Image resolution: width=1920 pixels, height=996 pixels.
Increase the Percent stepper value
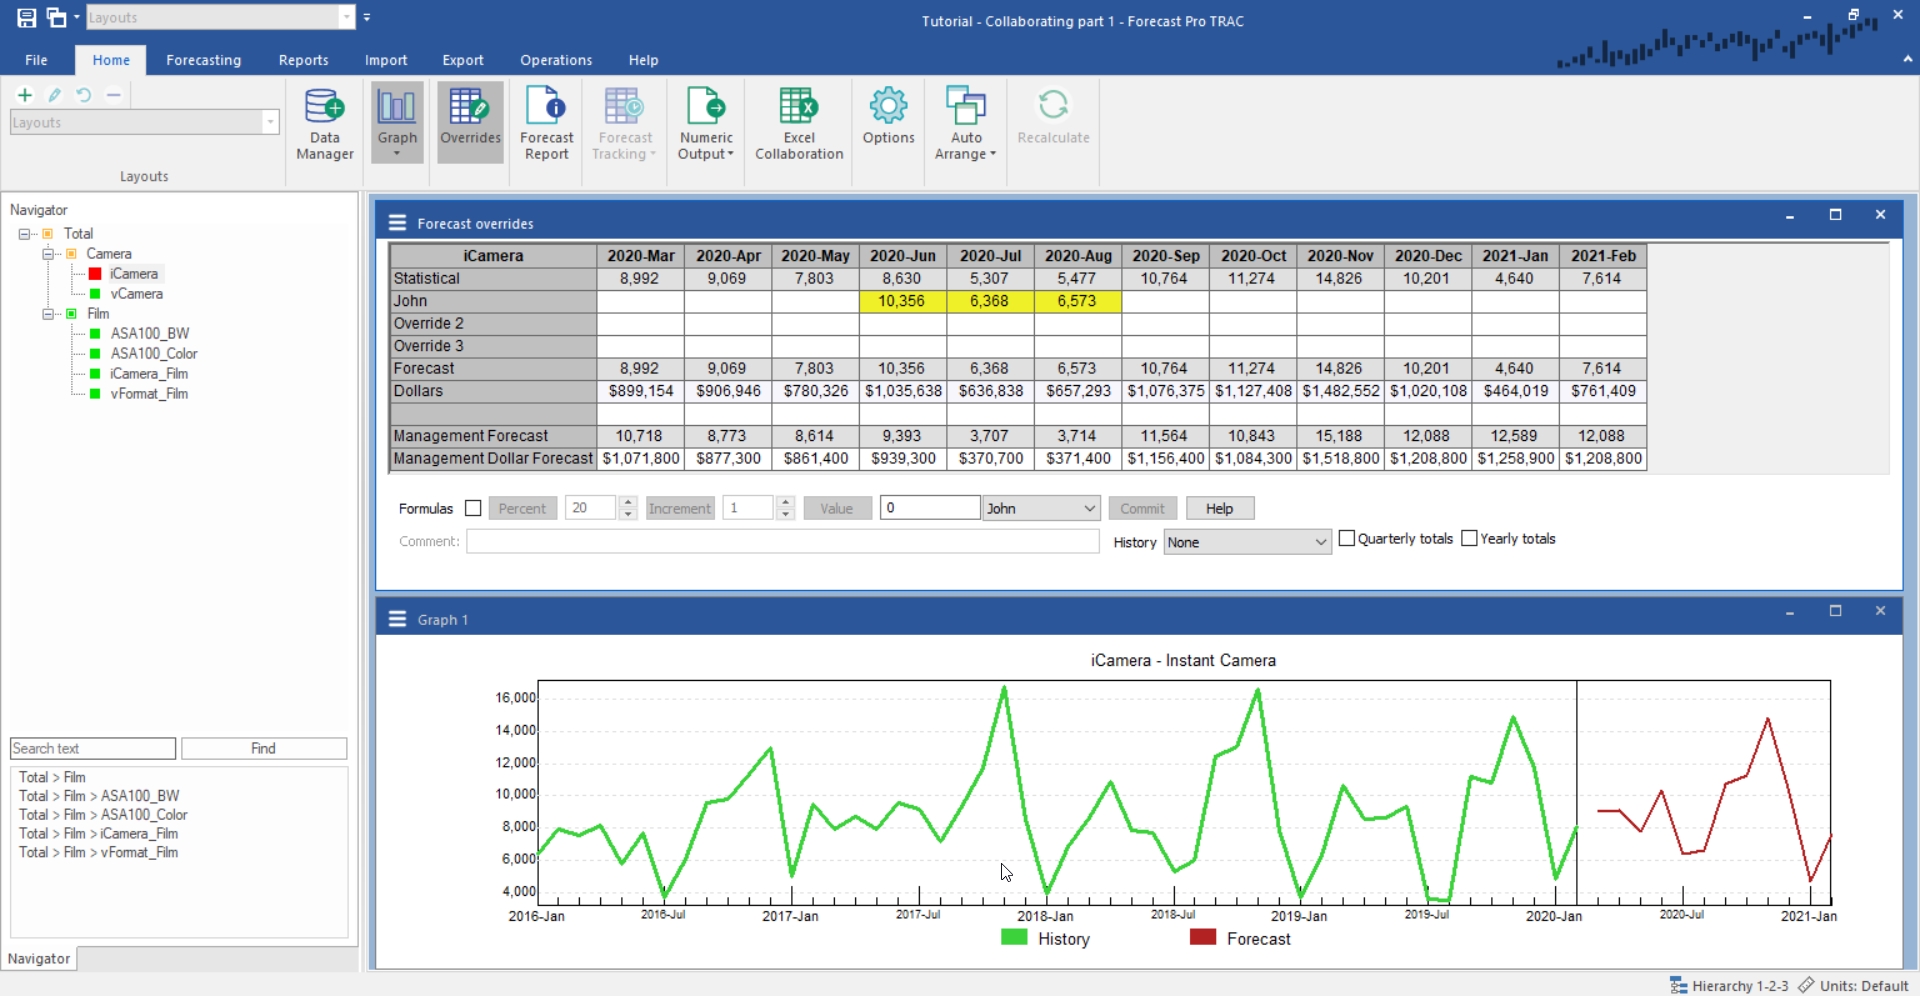pyautogui.click(x=628, y=502)
